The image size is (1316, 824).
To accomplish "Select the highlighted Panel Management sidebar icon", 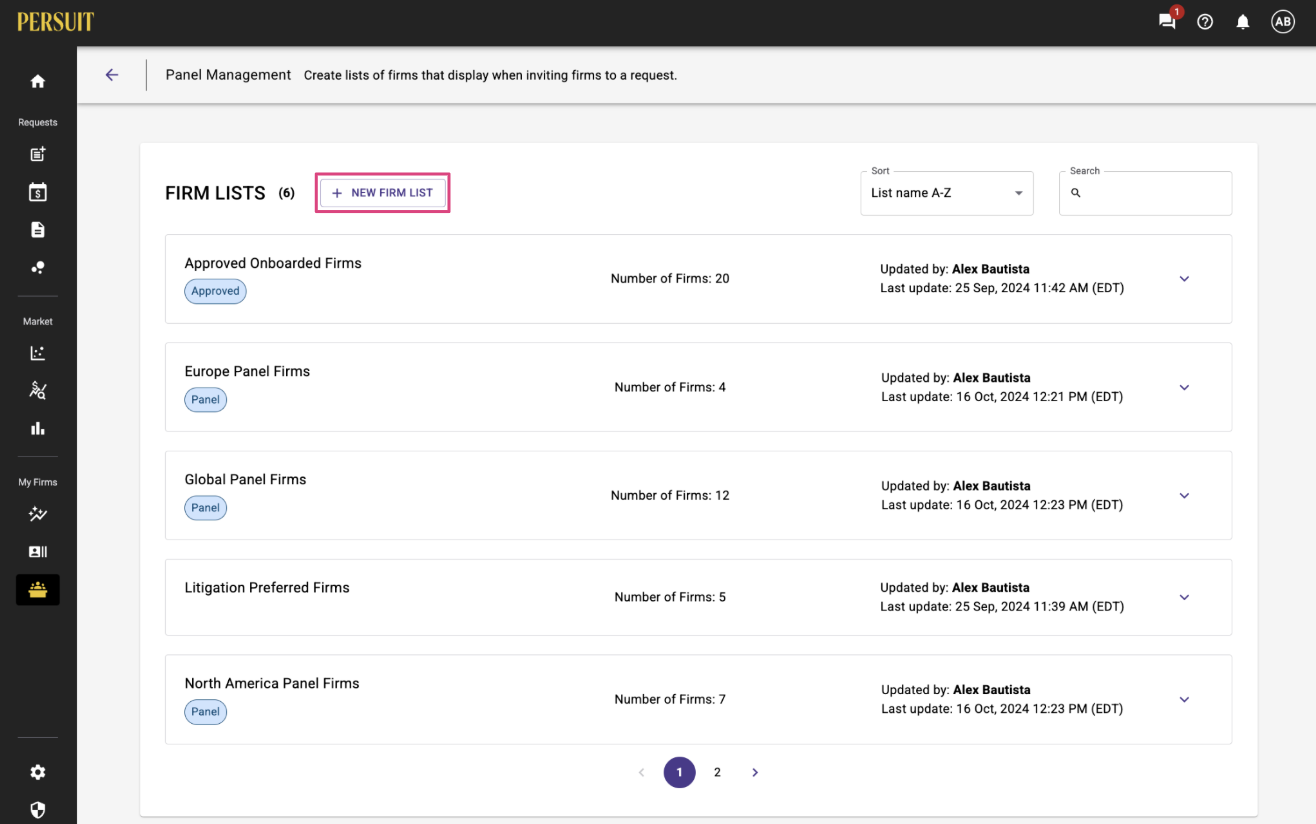I will pos(38,590).
